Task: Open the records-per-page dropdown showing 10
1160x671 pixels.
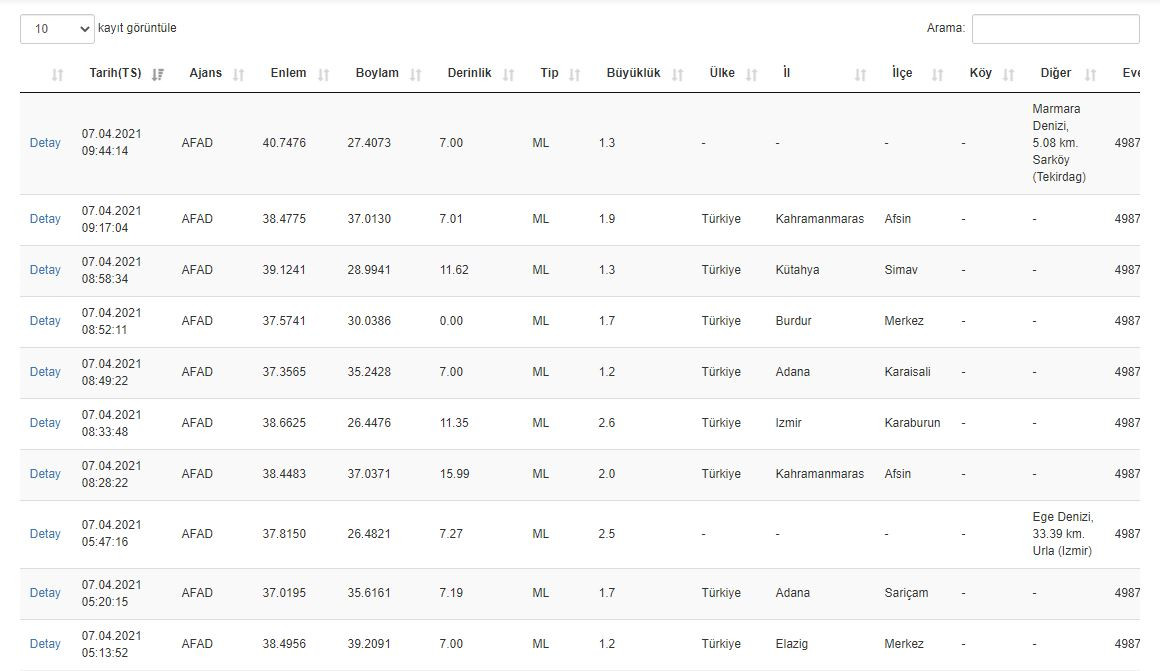Action: (x=57, y=29)
